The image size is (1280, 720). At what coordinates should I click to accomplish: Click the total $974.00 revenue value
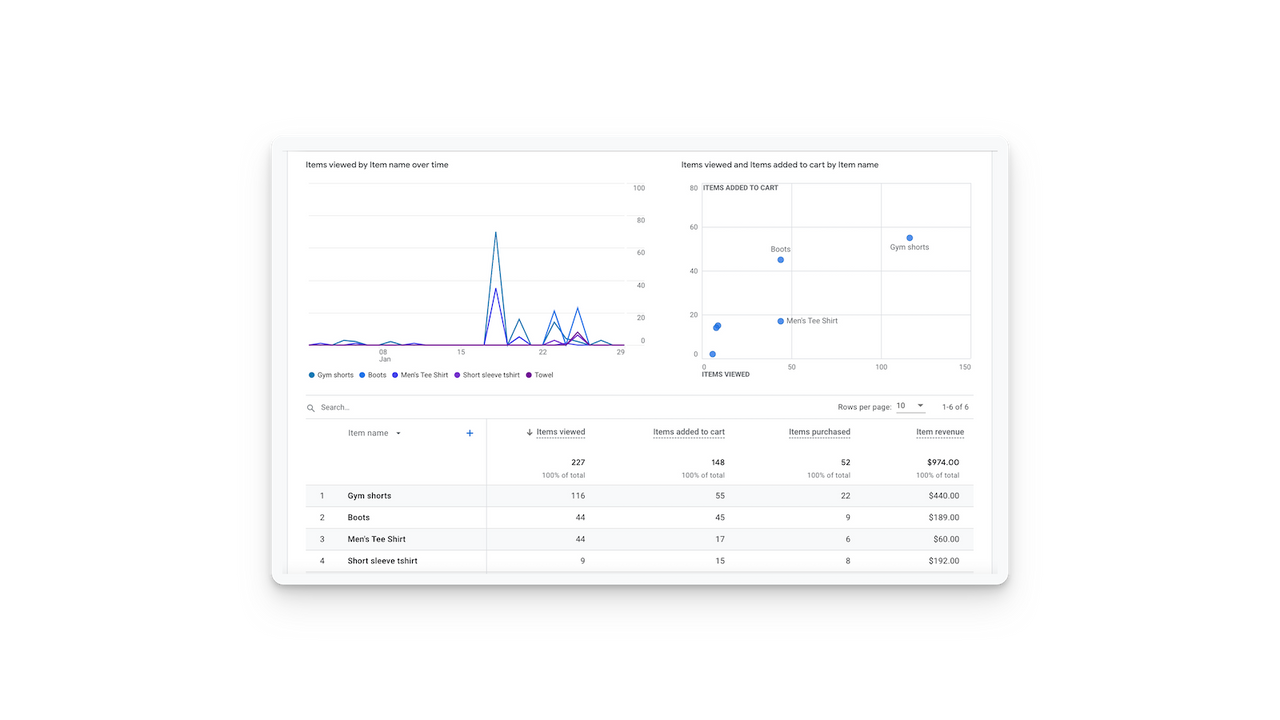[x=941, y=462]
